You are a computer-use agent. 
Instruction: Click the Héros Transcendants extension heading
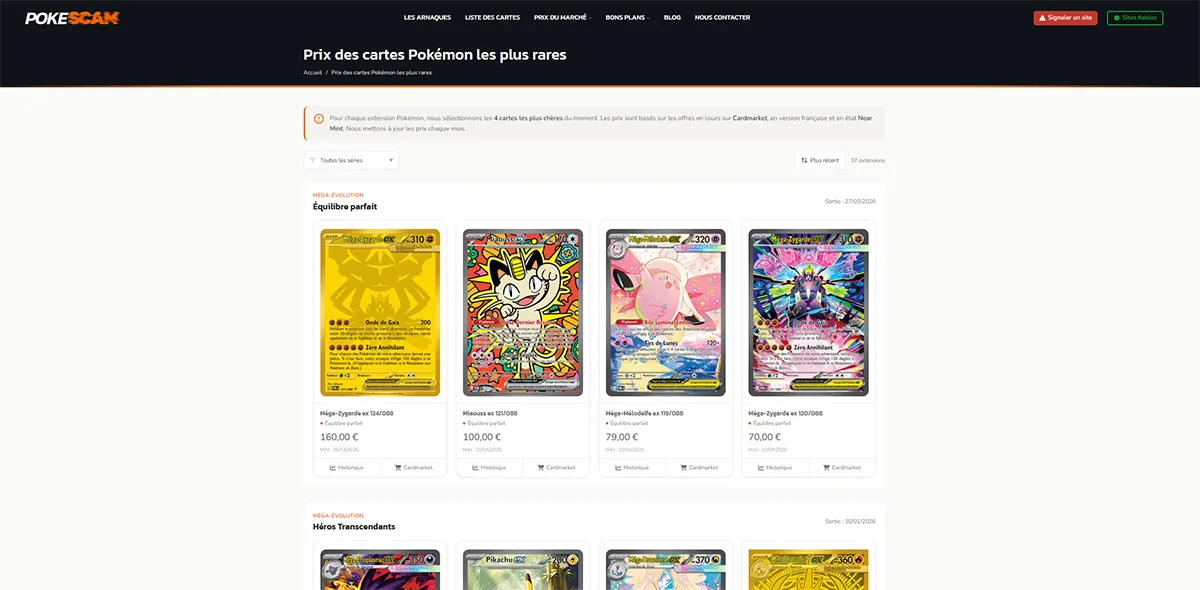click(354, 526)
